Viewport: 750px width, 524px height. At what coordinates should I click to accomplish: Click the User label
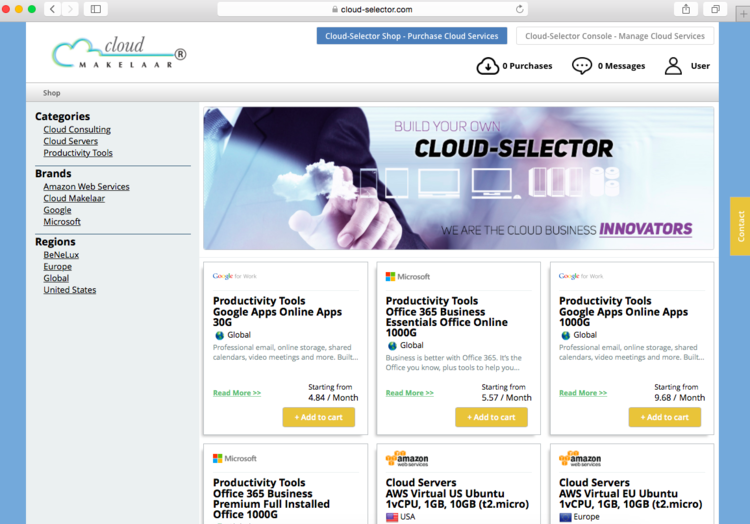700,66
